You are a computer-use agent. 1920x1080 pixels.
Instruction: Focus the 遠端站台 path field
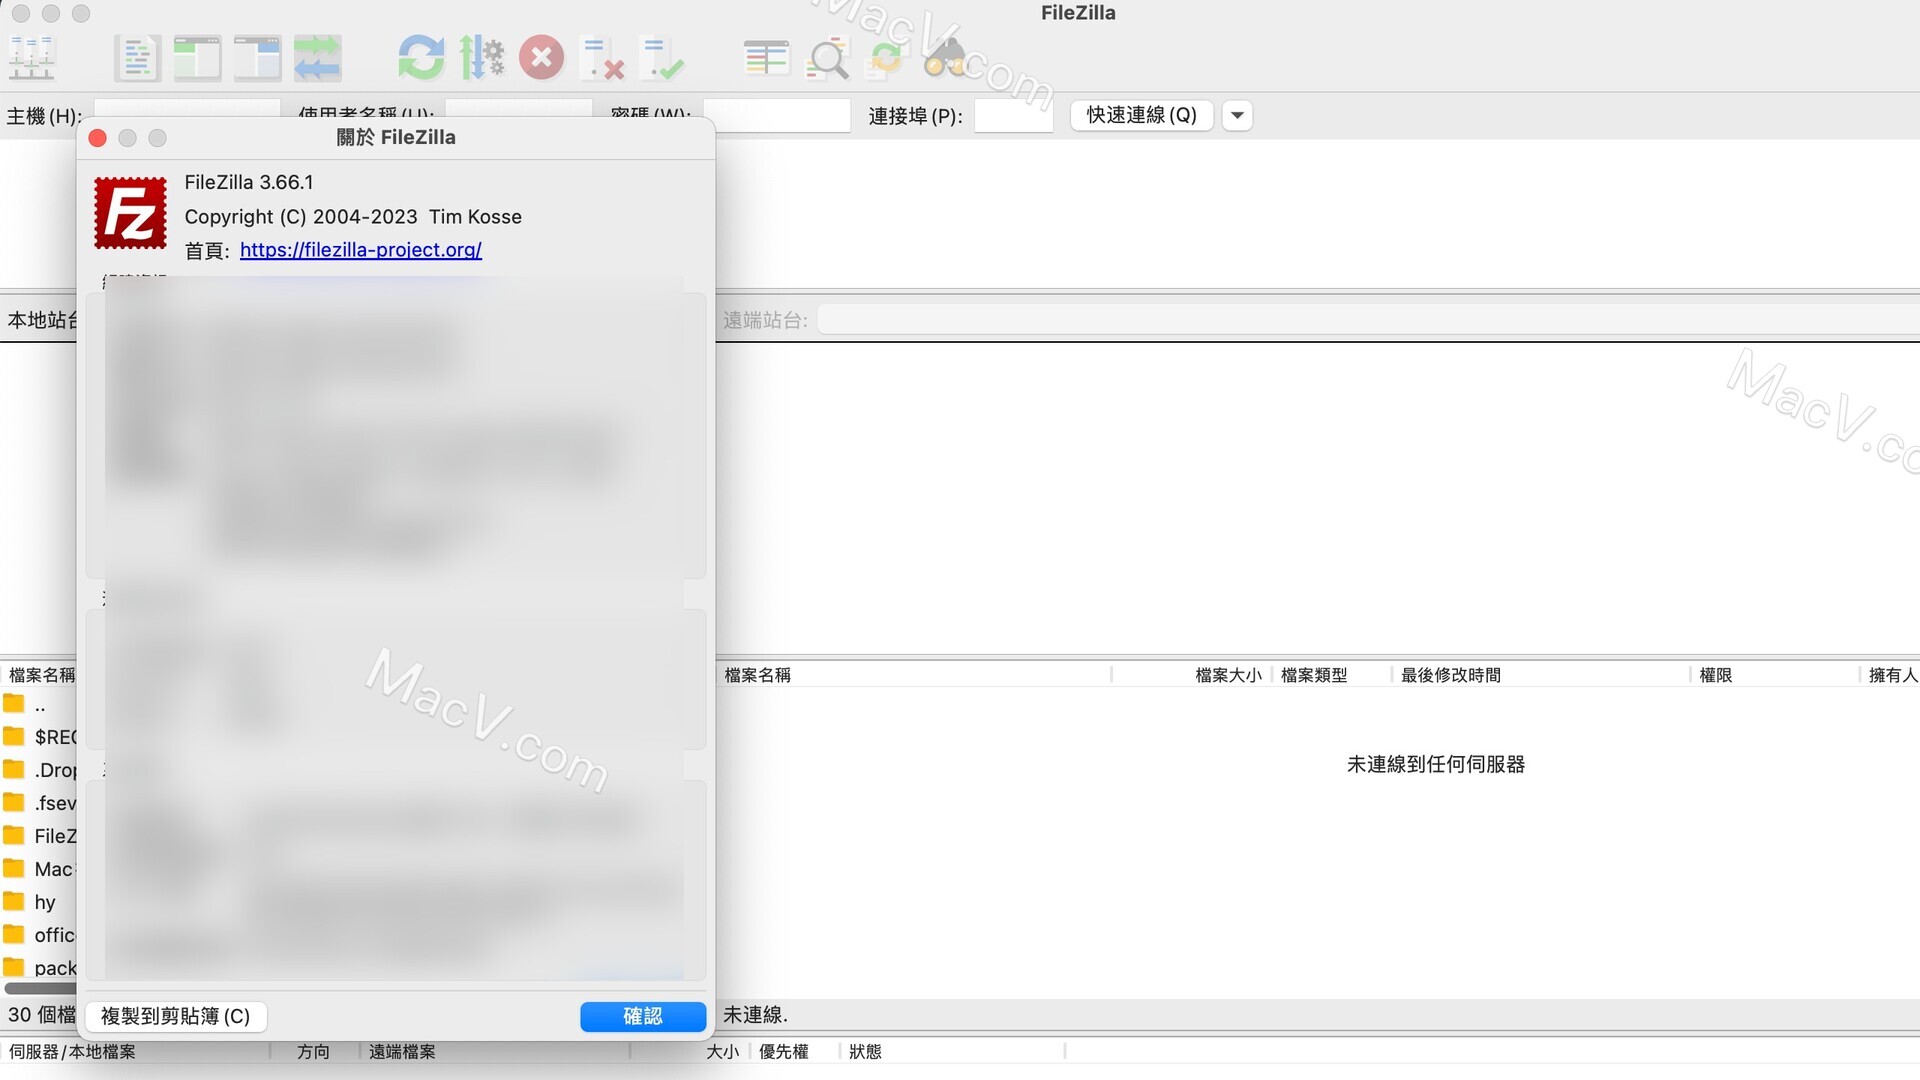(x=1368, y=320)
